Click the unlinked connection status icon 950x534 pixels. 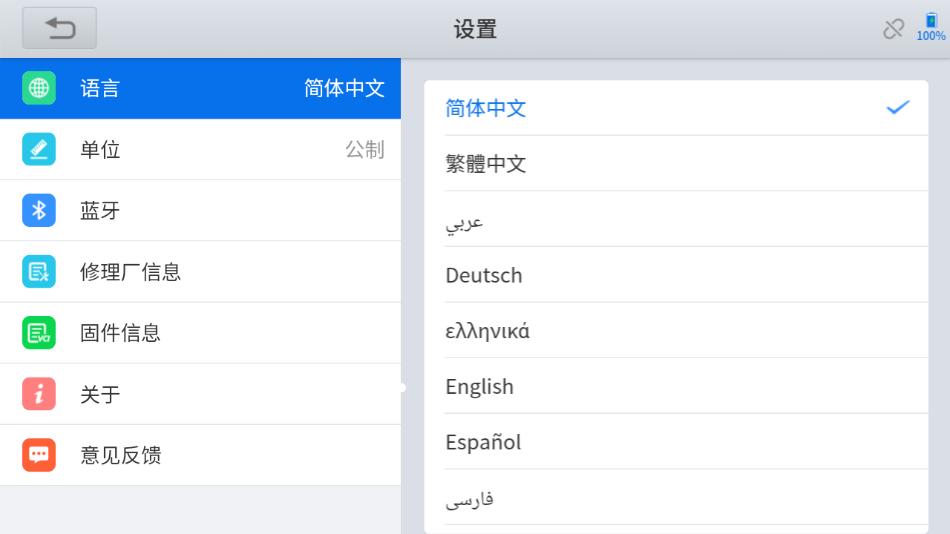pyautogui.click(x=893, y=29)
